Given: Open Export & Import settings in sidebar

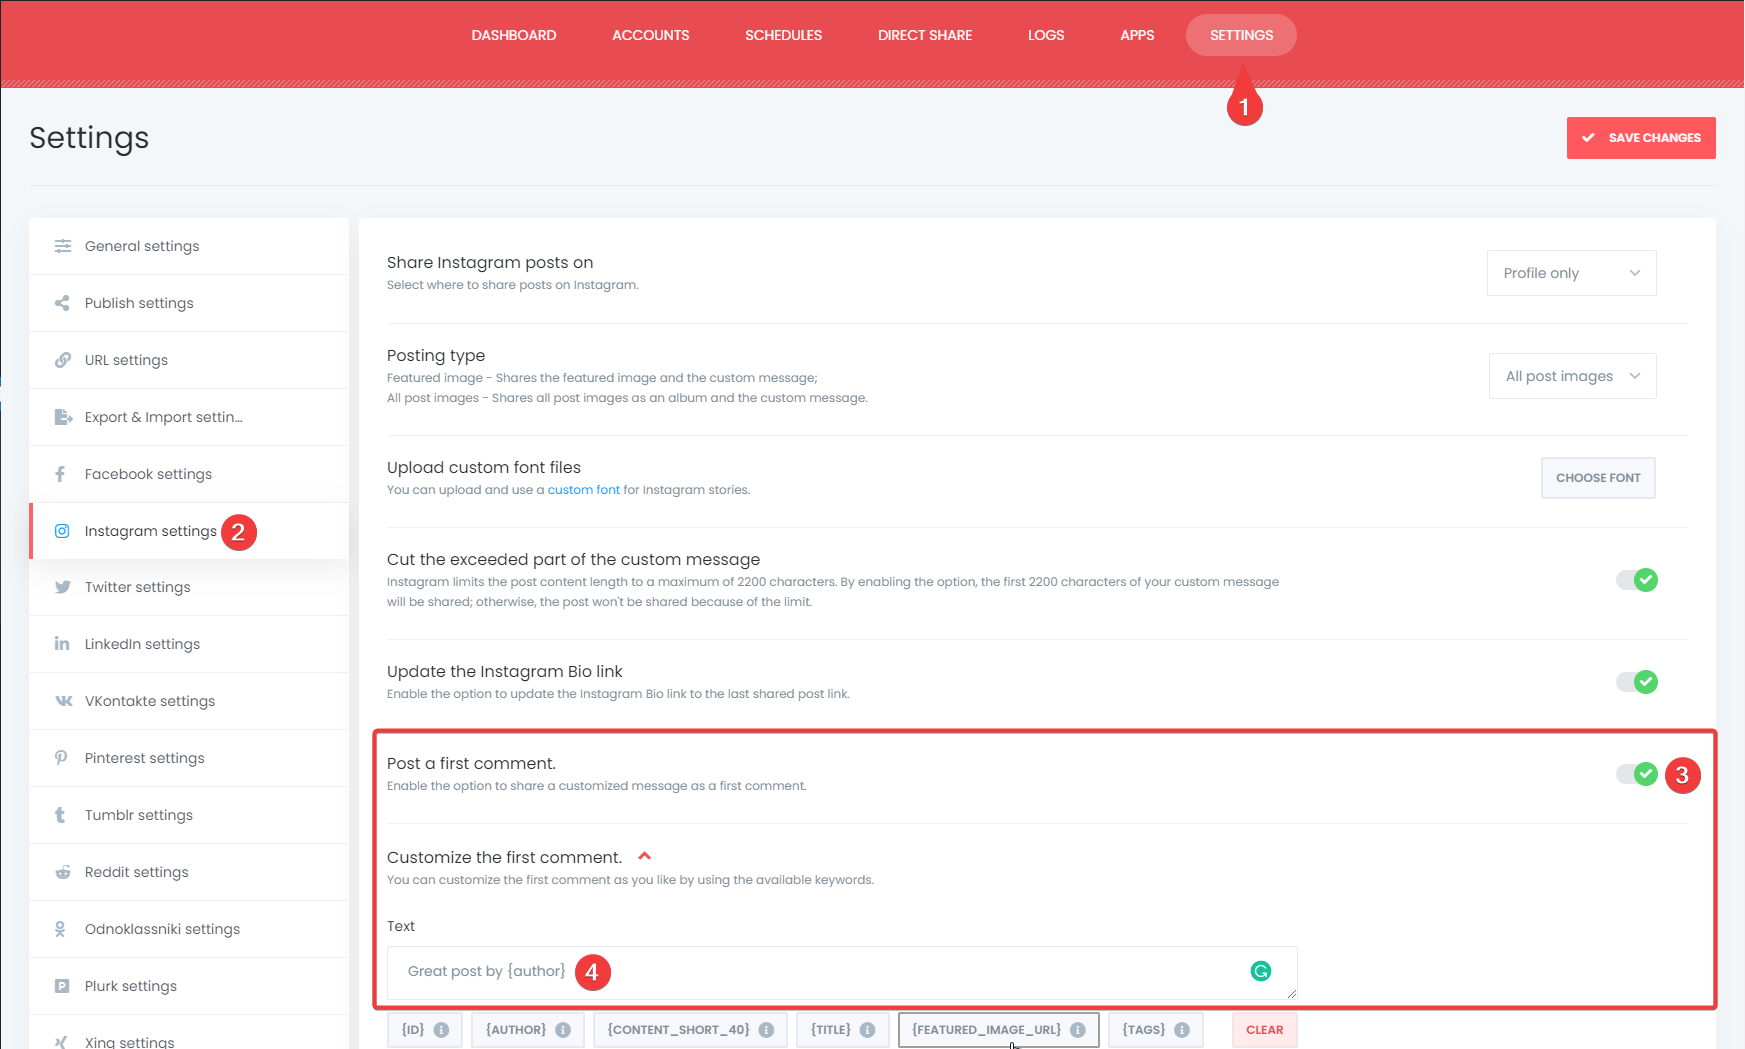Looking at the screenshot, I should point(189,417).
